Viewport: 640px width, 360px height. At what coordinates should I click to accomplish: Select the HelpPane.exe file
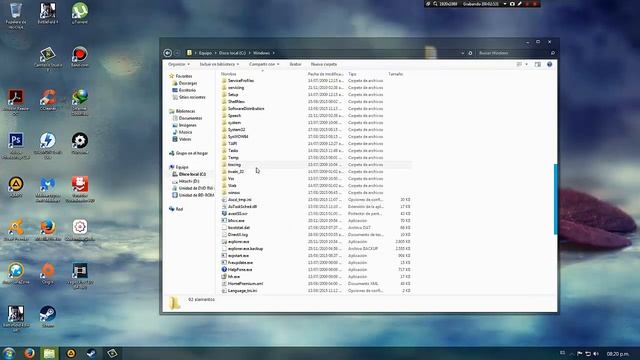[240, 270]
